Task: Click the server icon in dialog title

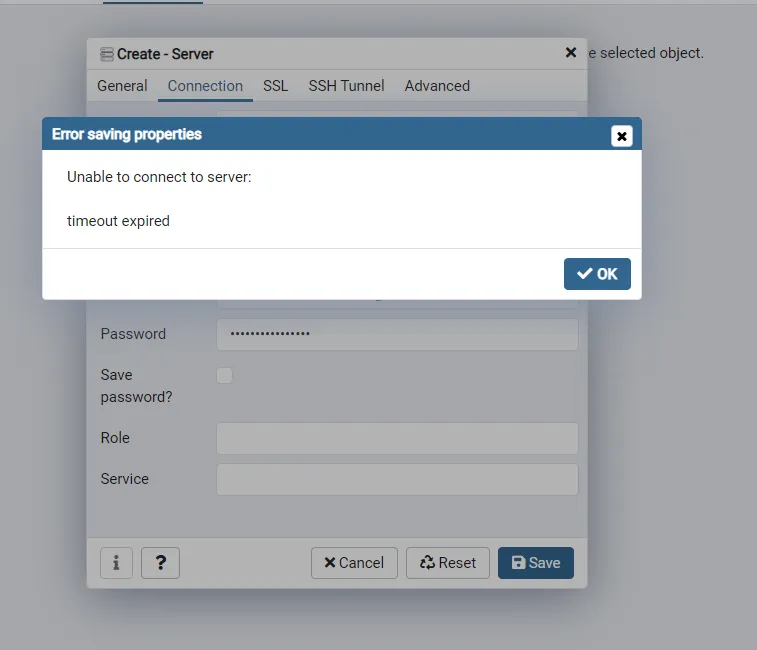Action: click(x=106, y=54)
